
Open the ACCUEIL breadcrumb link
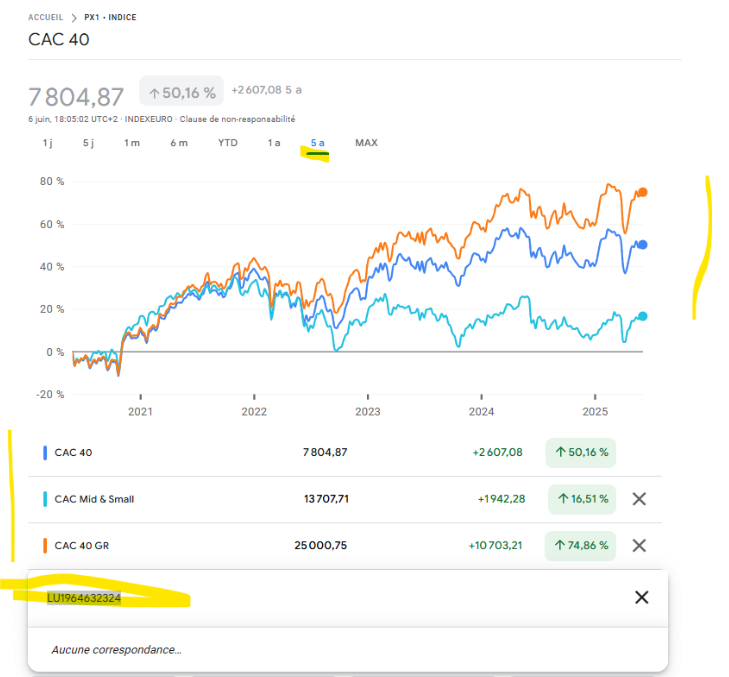click(x=46, y=18)
